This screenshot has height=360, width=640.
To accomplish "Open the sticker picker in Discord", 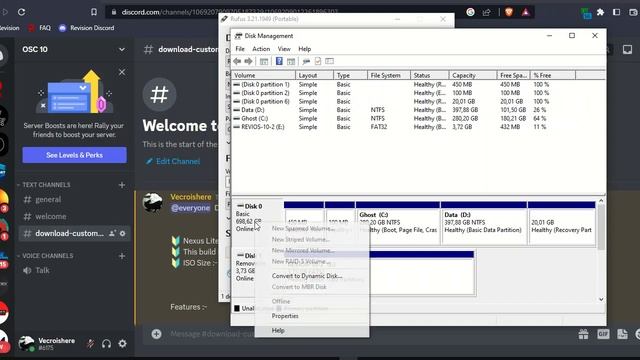I will coord(622,334).
